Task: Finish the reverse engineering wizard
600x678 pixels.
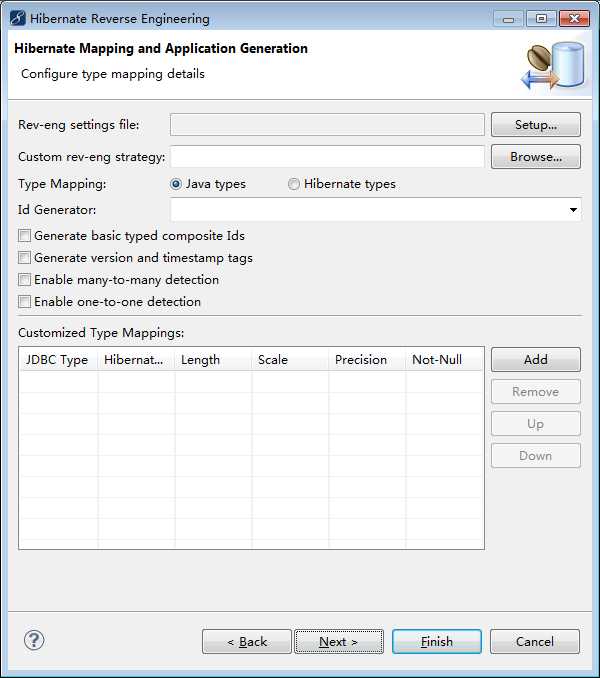Action: [437, 642]
